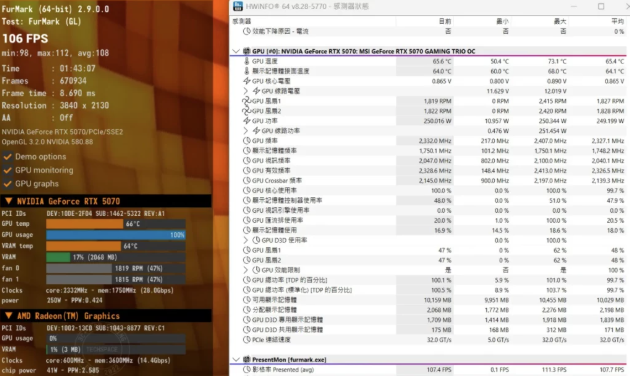Click the OpenGL 3.2.0 NVIDIA 580.88 line
This screenshot has height=376, width=630.
(x=47, y=142)
